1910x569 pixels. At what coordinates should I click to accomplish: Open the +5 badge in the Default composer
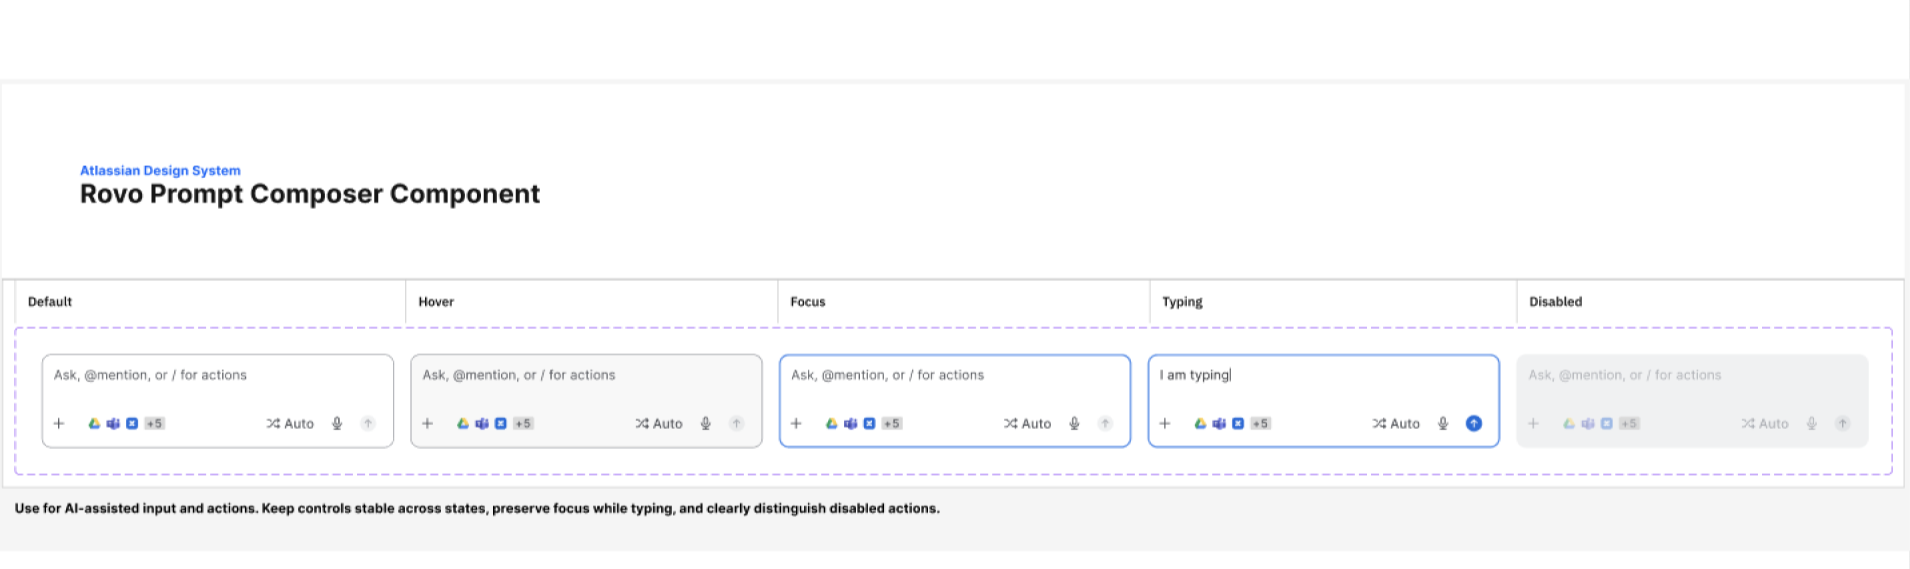[154, 424]
